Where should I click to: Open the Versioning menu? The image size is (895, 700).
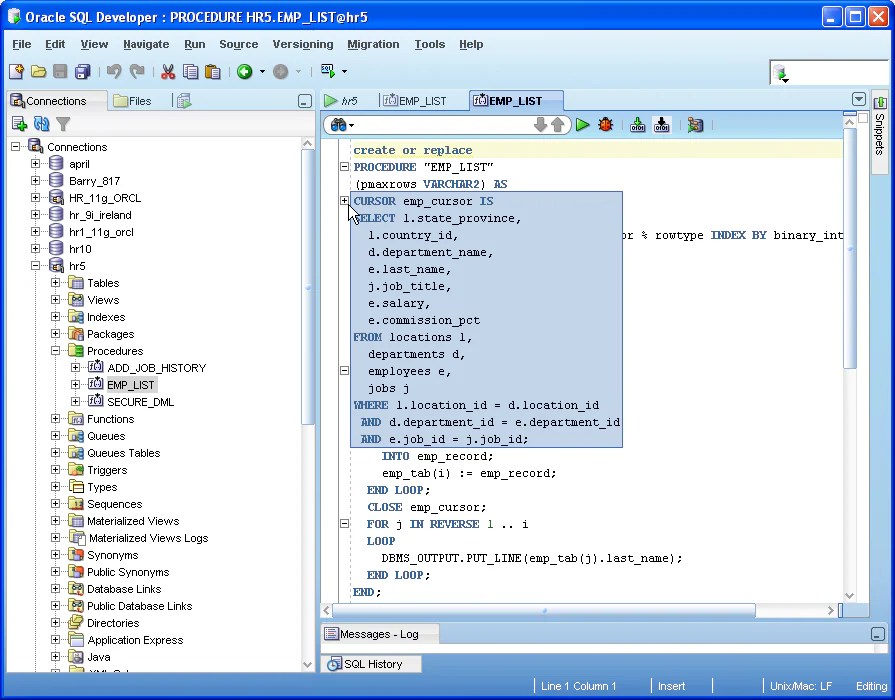[302, 44]
